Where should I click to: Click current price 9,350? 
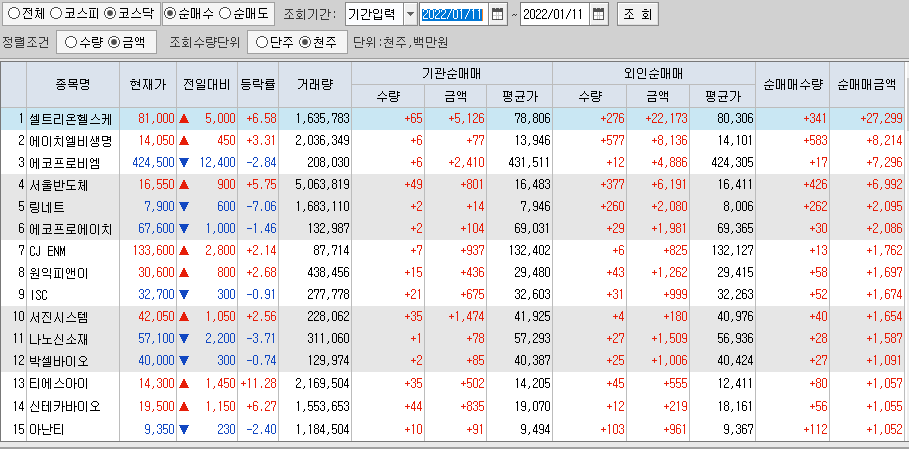pos(159,429)
